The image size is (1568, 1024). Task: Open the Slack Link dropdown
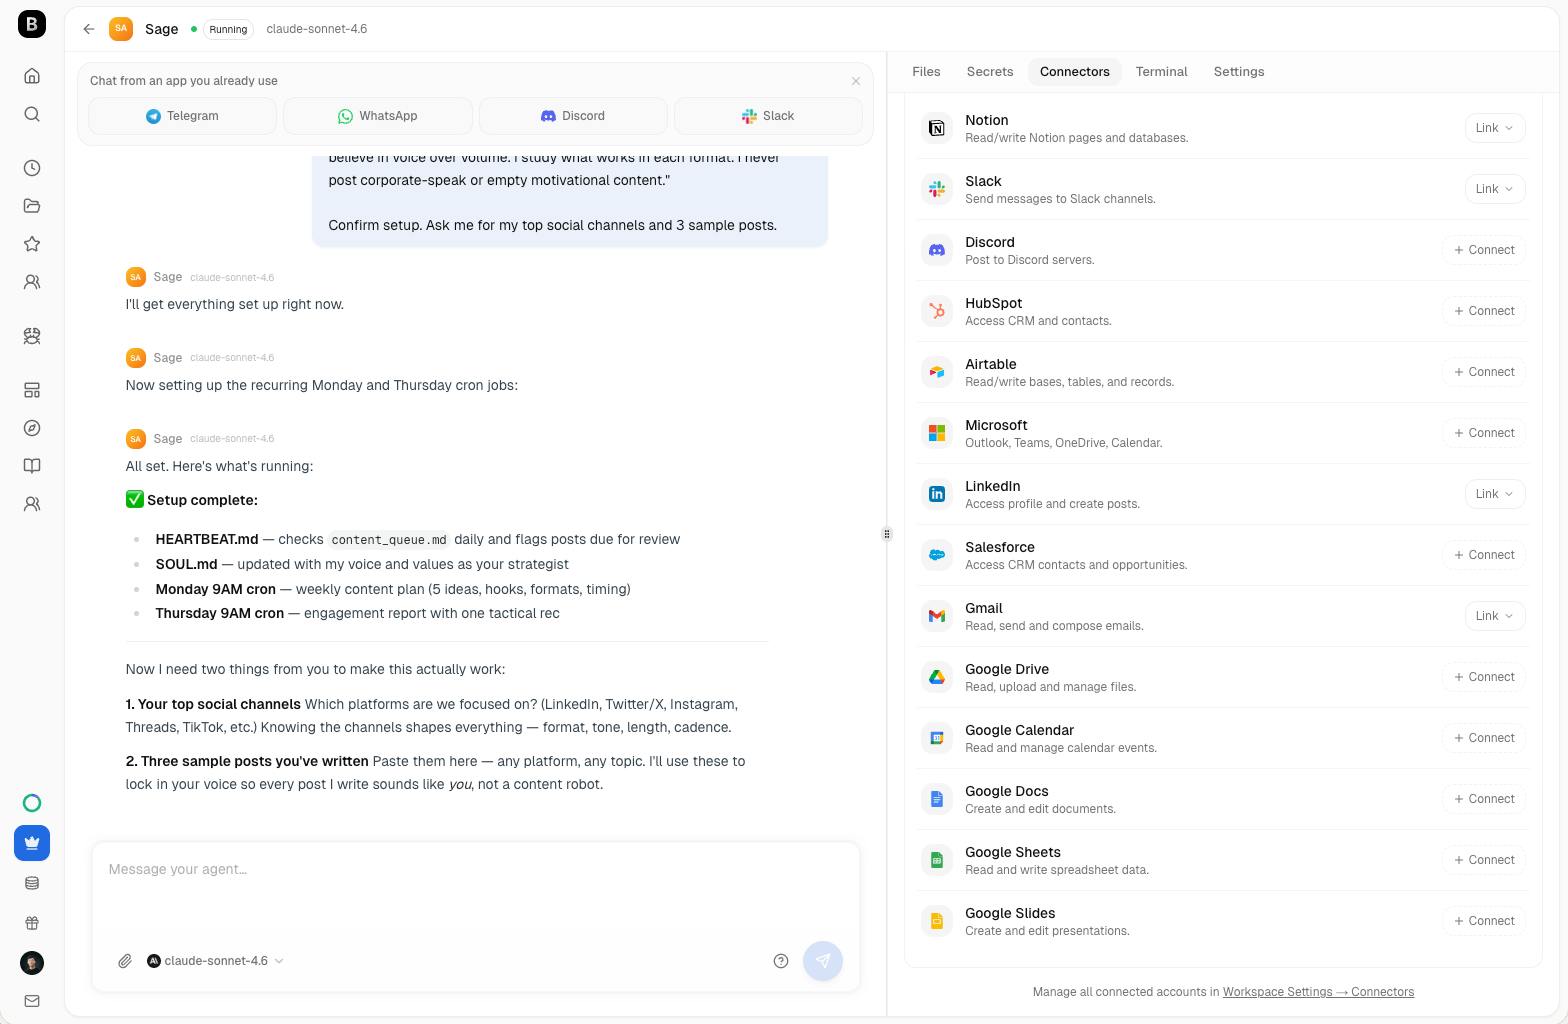(1495, 189)
